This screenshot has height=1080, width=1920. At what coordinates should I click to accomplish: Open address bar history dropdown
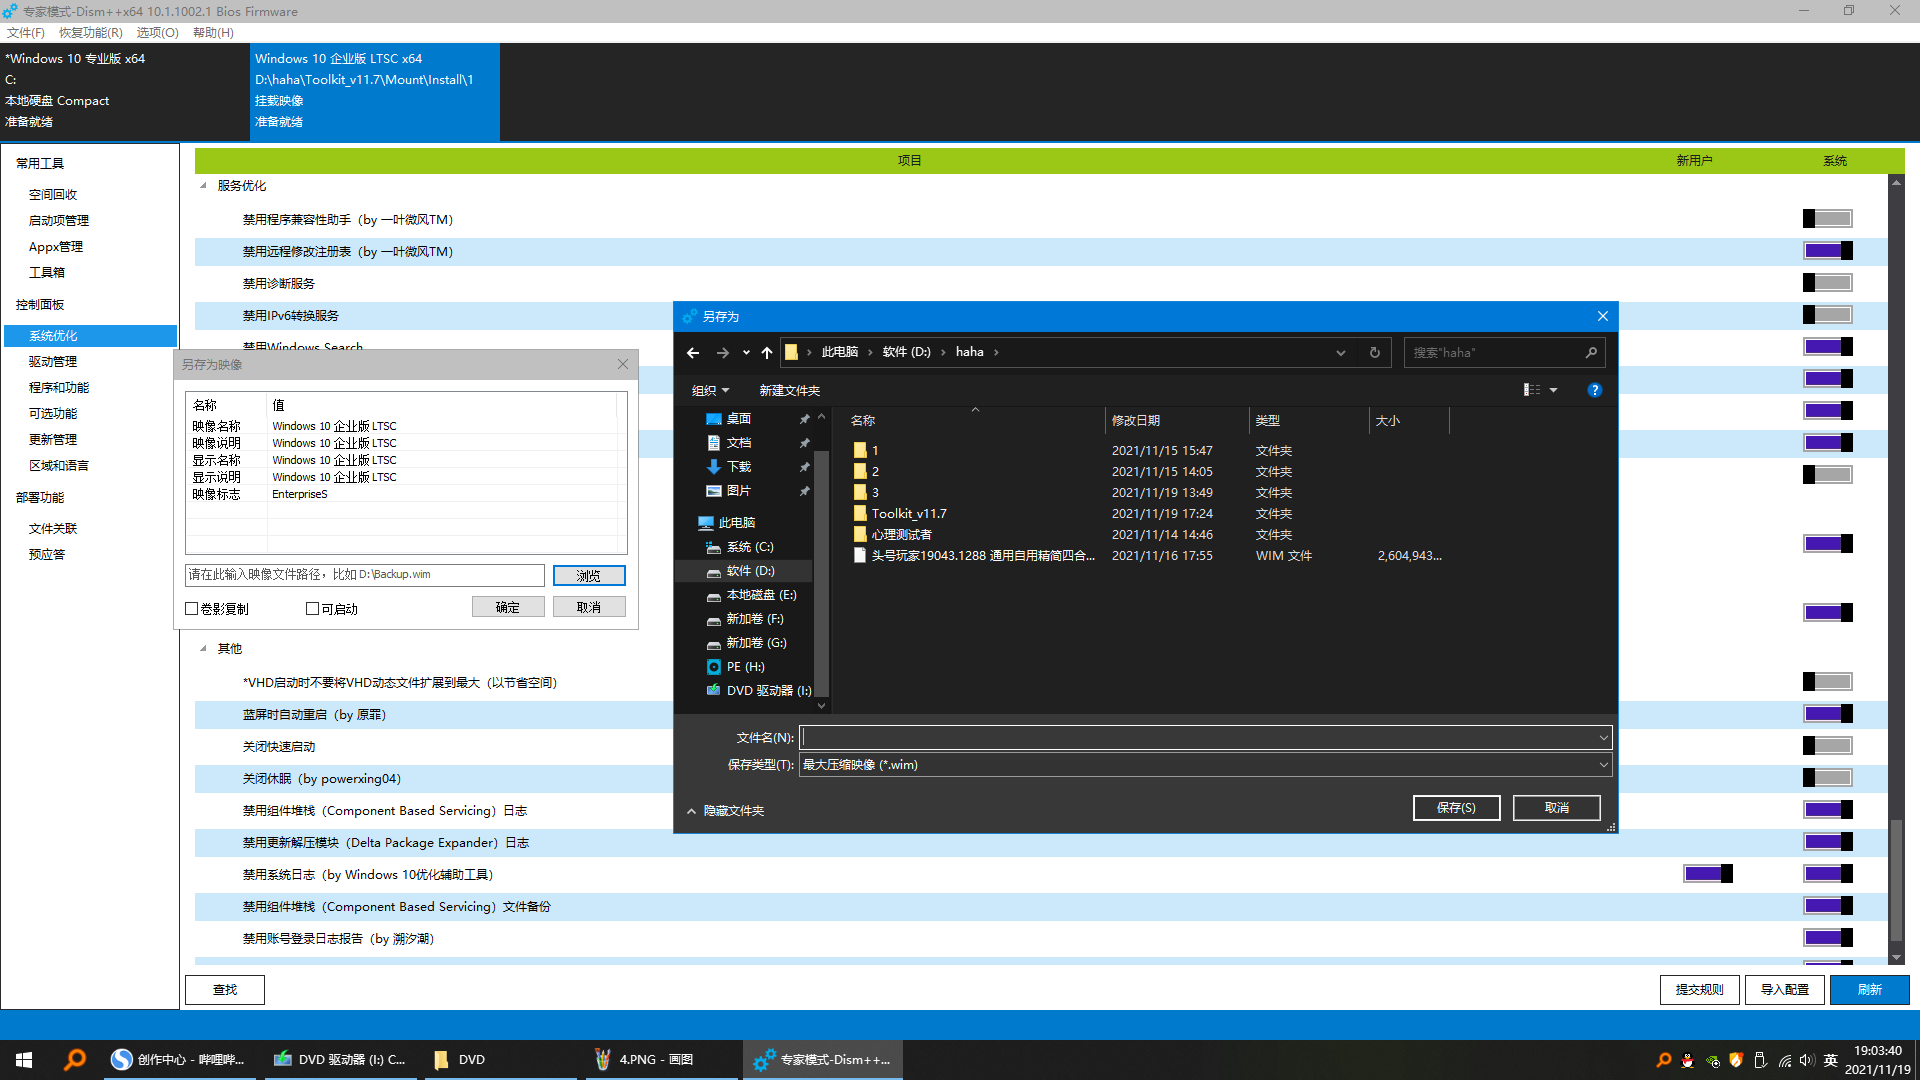pyautogui.click(x=1341, y=352)
